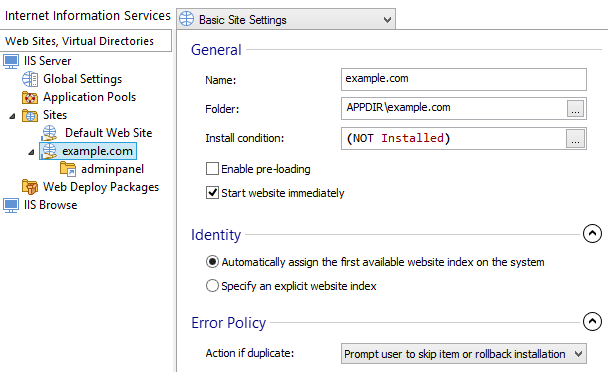Collapse the Sites tree node

[12, 116]
